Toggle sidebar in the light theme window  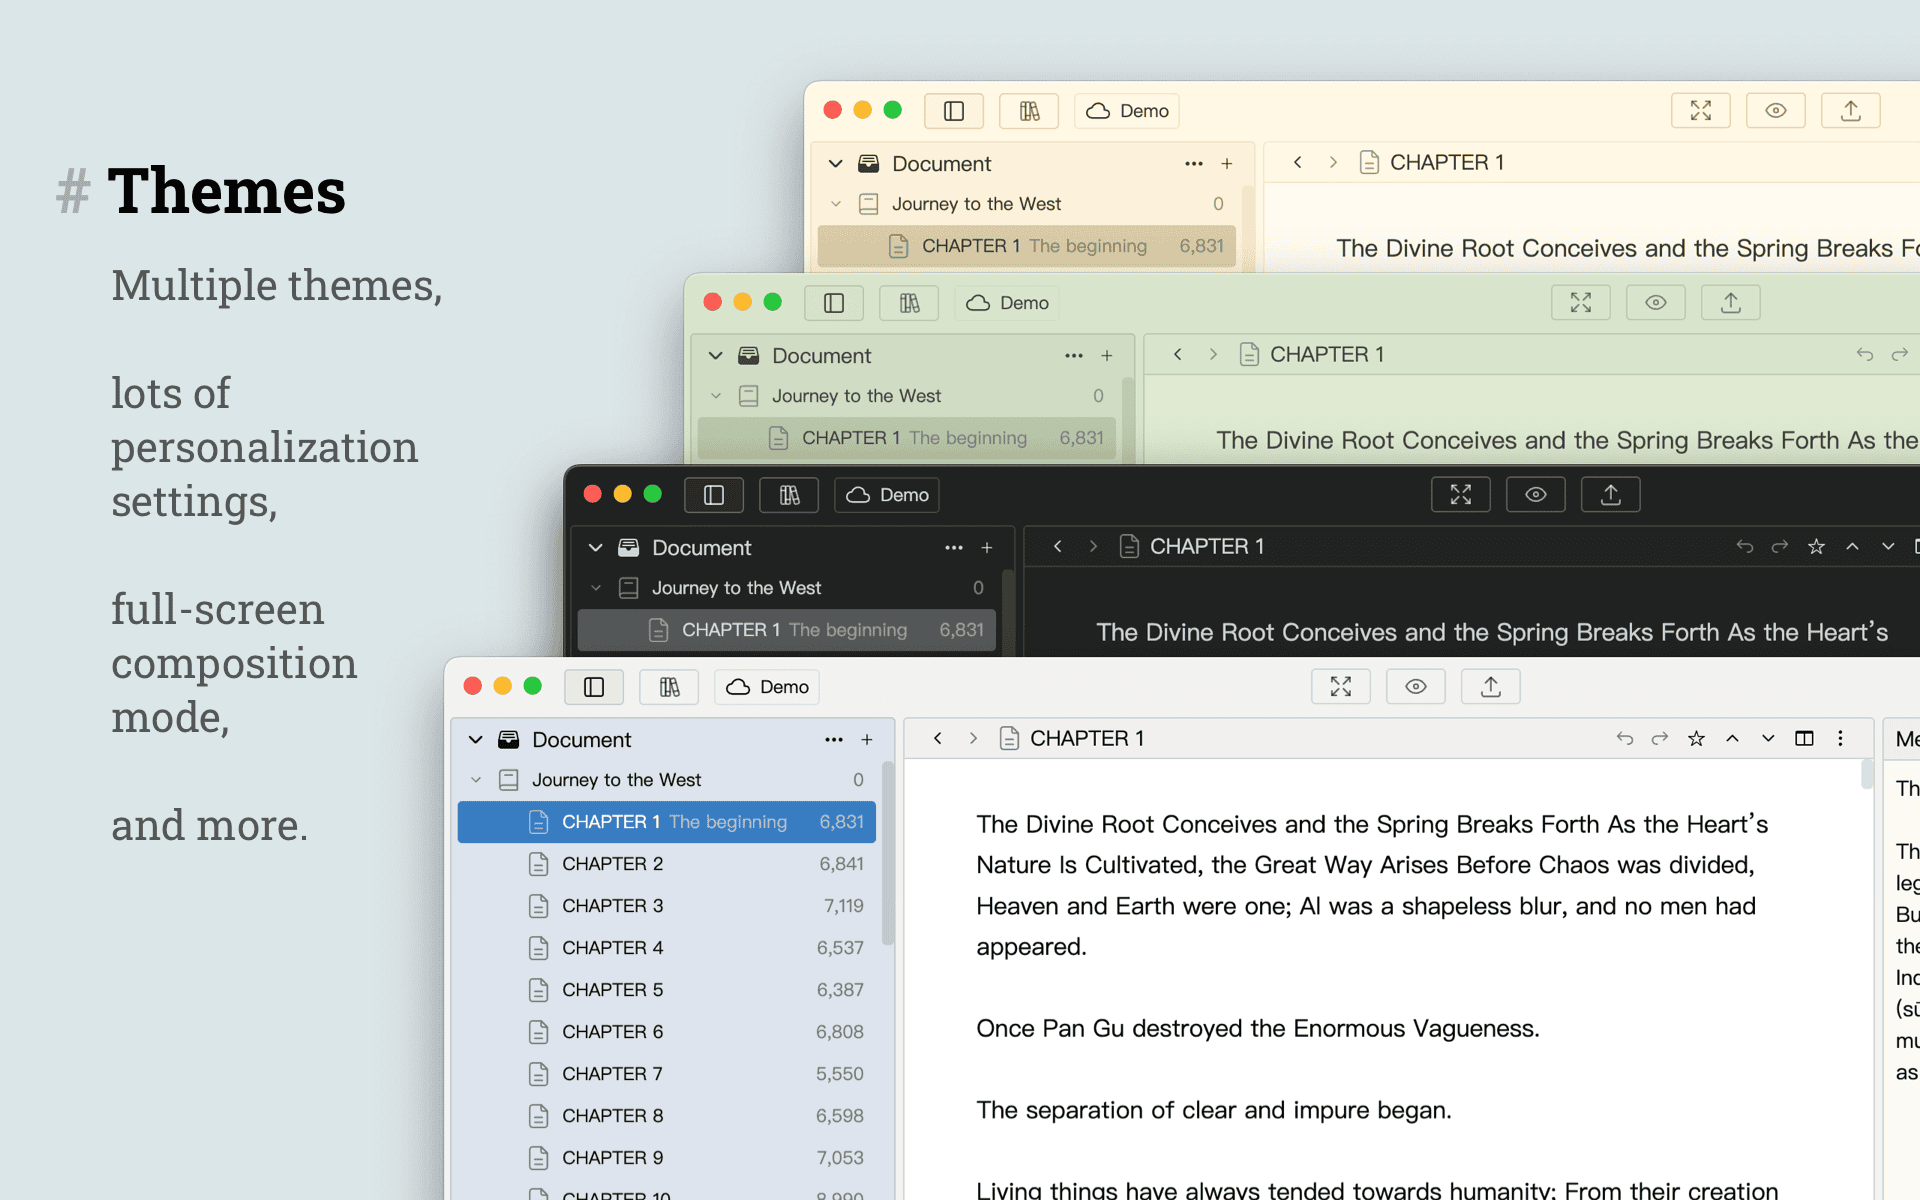pyautogui.click(x=594, y=687)
